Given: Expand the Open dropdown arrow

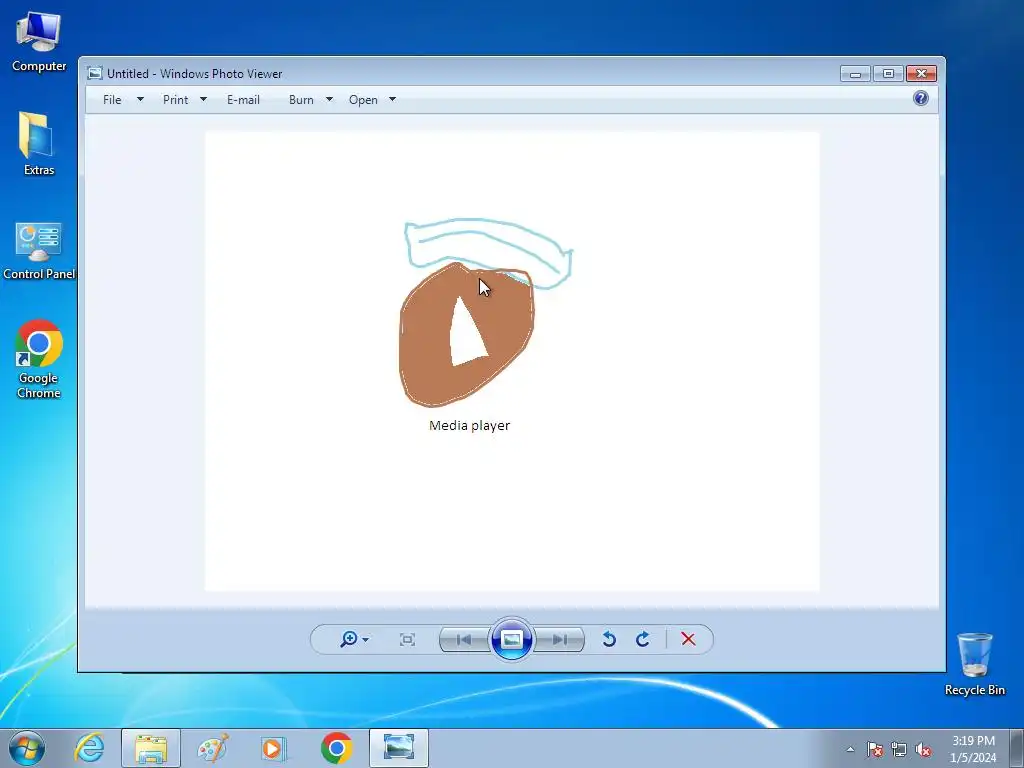Looking at the screenshot, I should (x=392, y=99).
